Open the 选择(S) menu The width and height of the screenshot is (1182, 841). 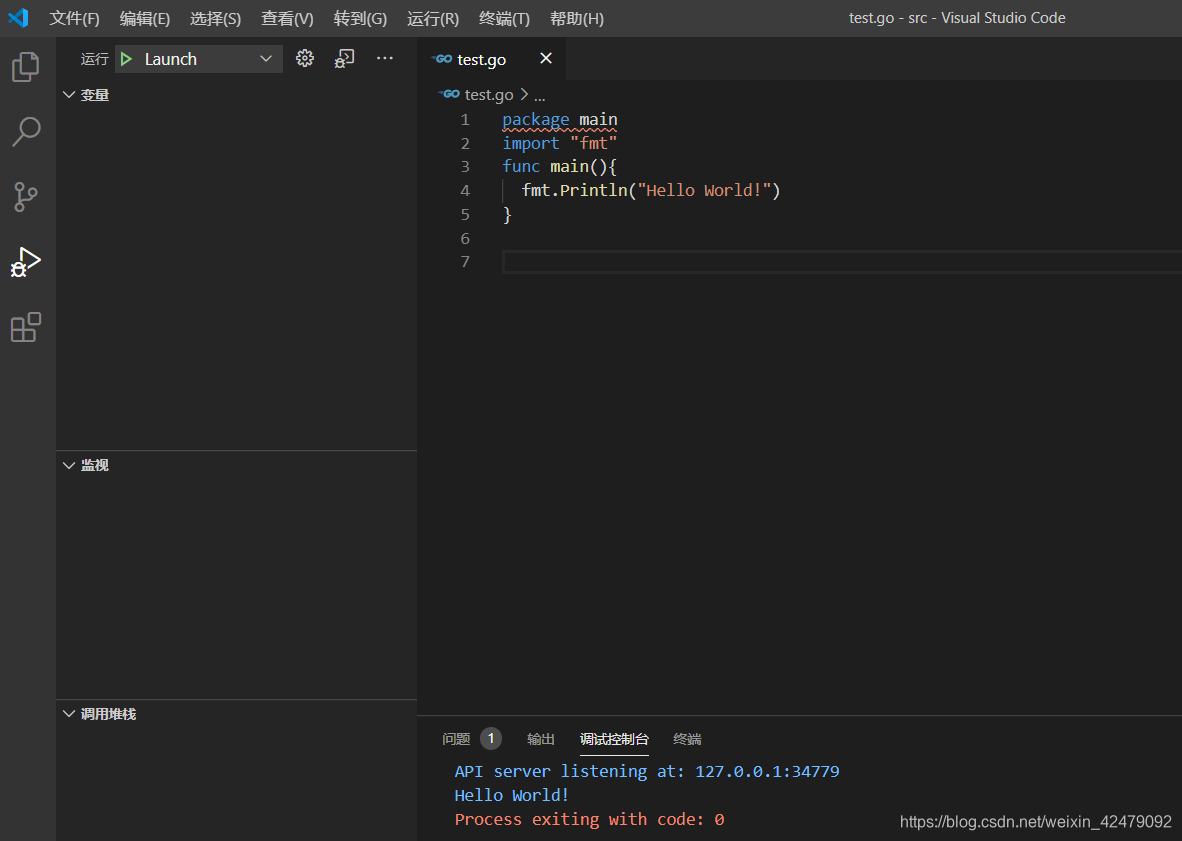coord(216,18)
